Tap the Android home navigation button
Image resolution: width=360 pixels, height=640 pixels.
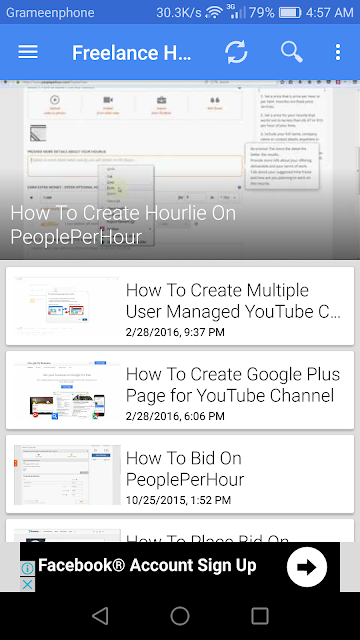tap(180, 616)
